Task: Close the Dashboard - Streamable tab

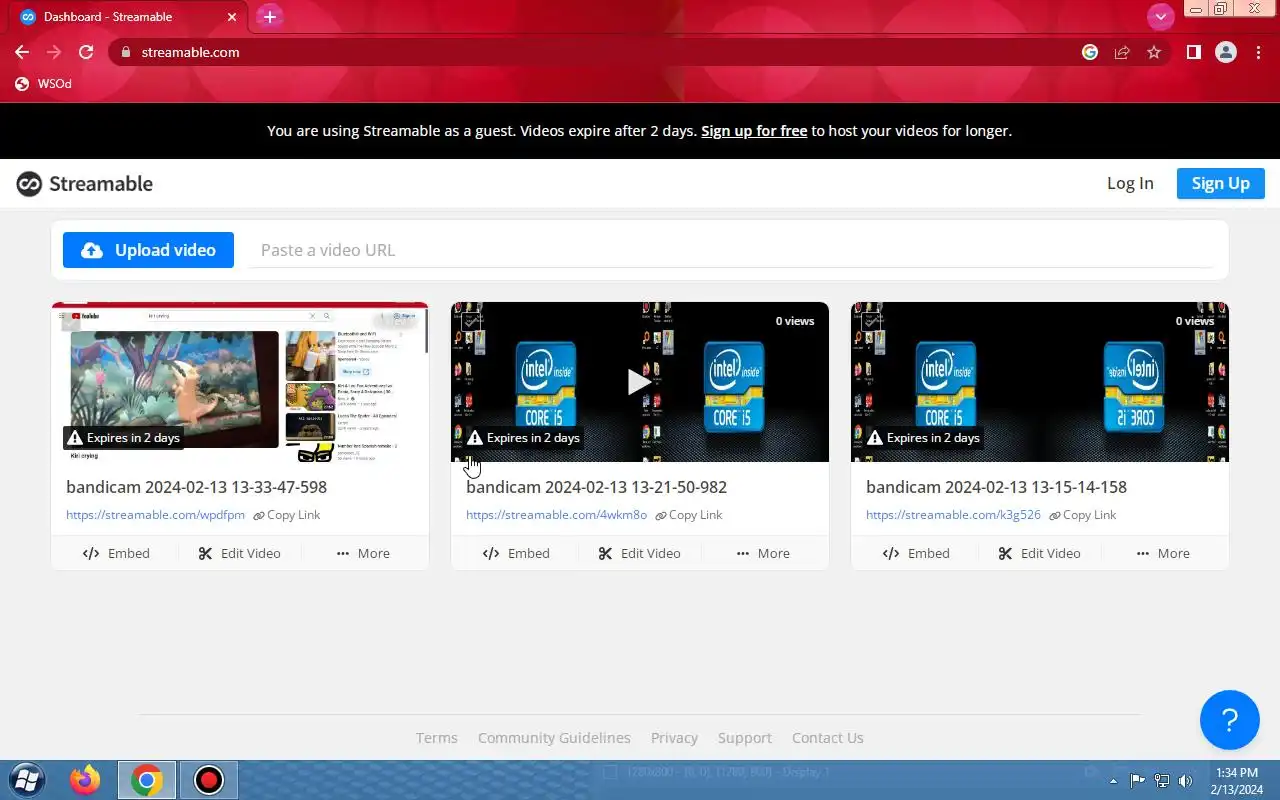Action: coord(232,17)
